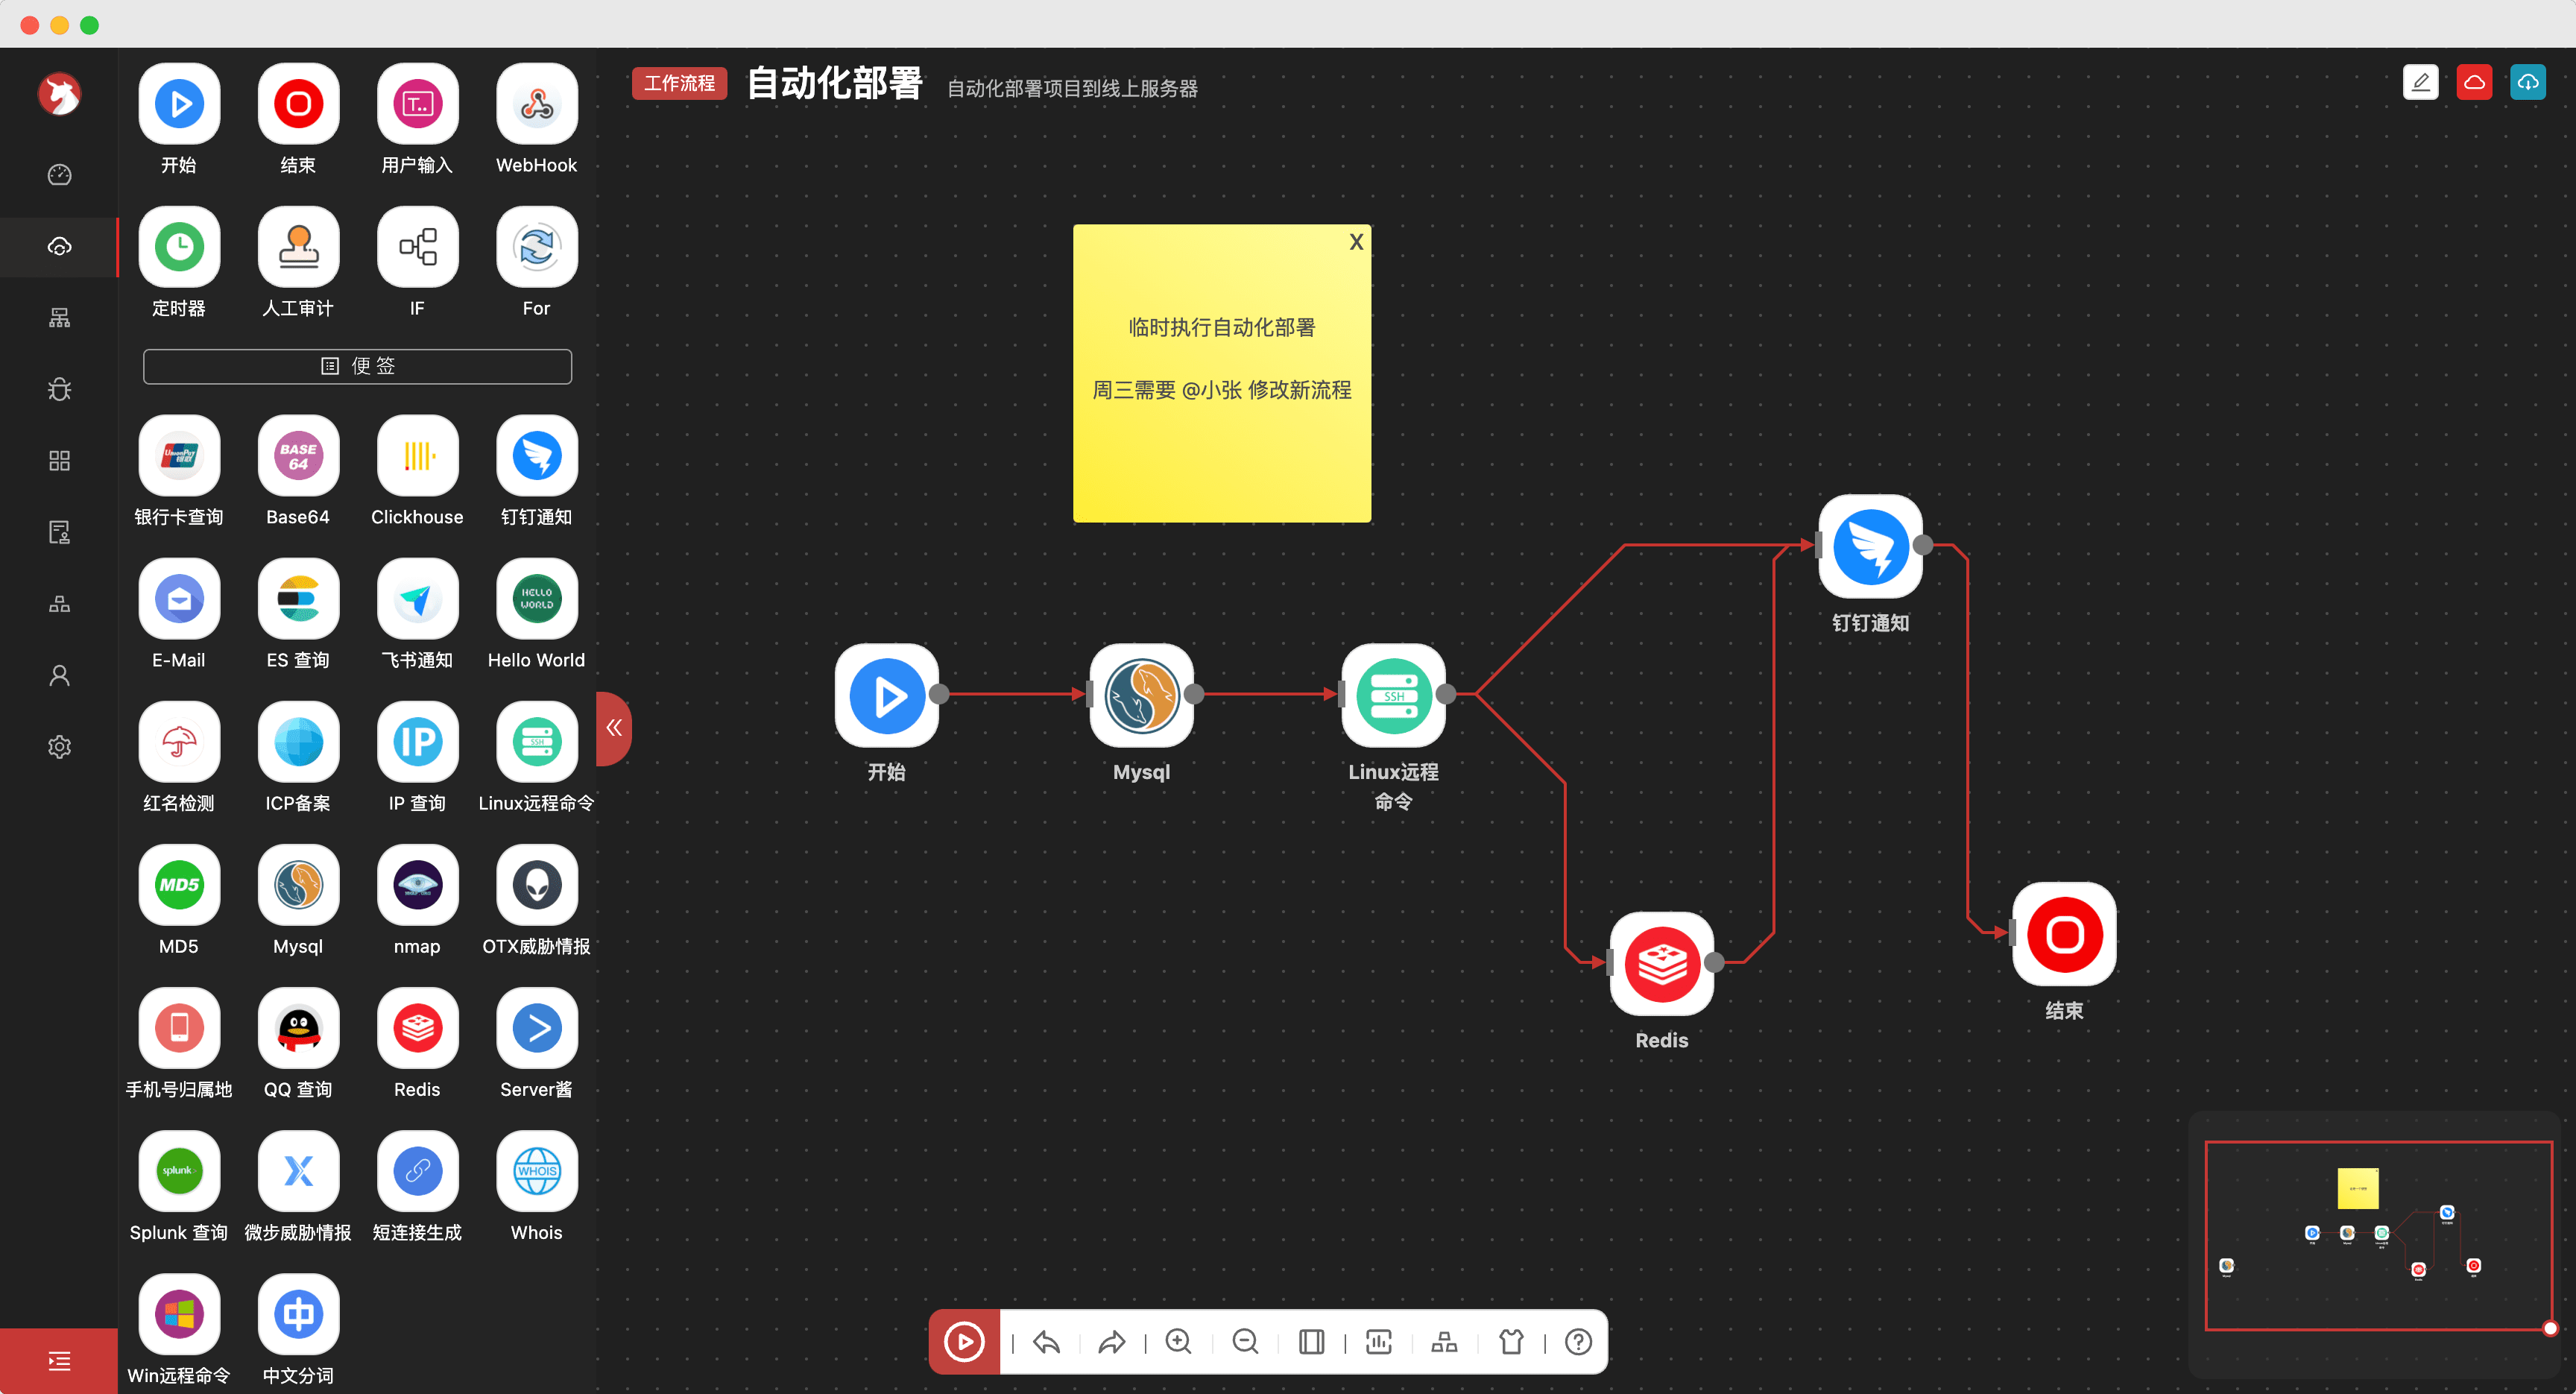Click the Redis node on canvas
This screenshot has width=2576, height=1394.
pyautogui.click(x=1661, y=964)
